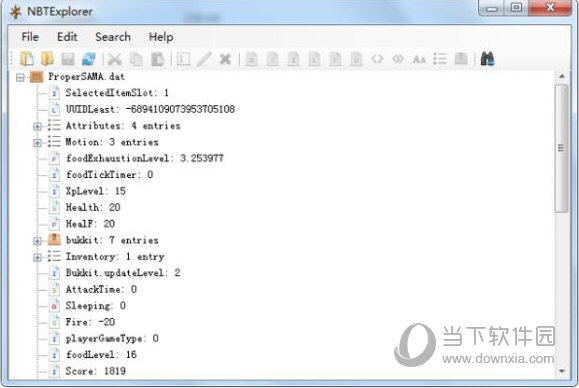Screen dimensions: 579x388
Task: Click the Add Long Tag icon
Action: [x=315, y=59]
